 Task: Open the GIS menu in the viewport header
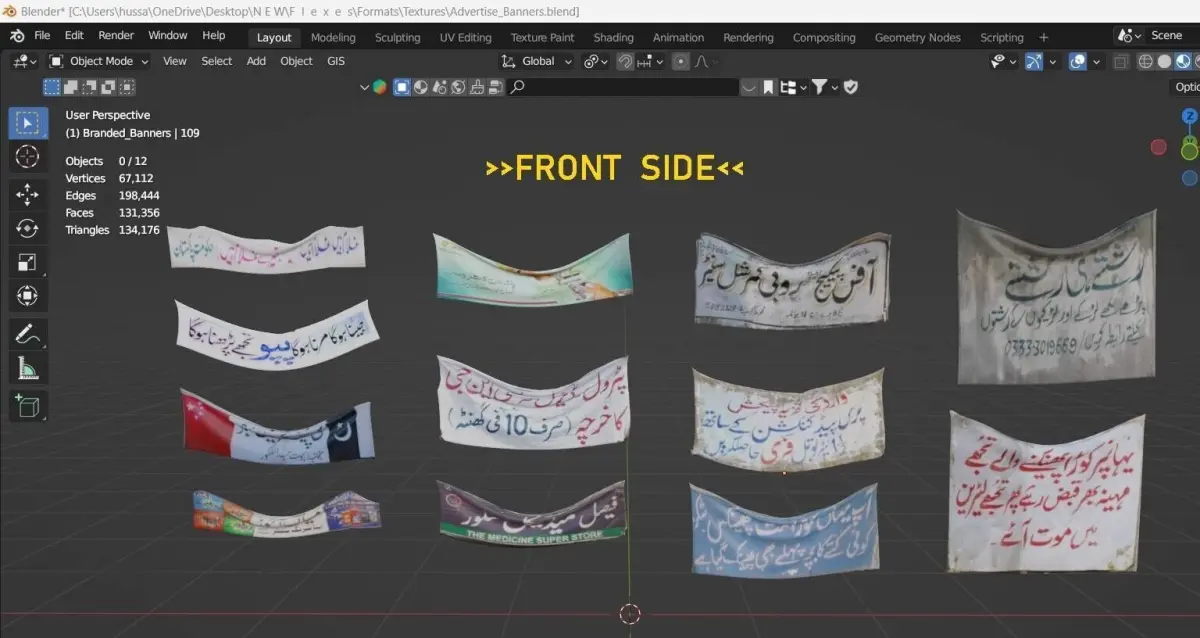(x=336, y=61)
